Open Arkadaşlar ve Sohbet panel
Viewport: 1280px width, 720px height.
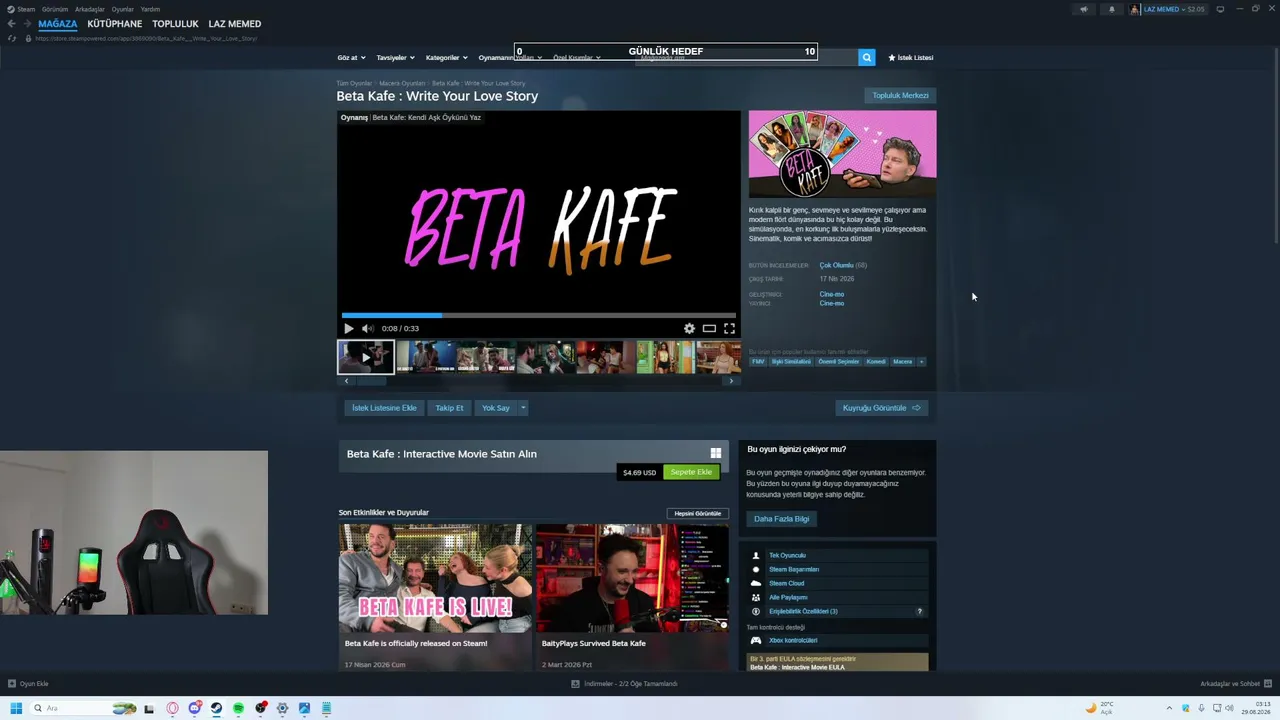(x=1236, y=684)
